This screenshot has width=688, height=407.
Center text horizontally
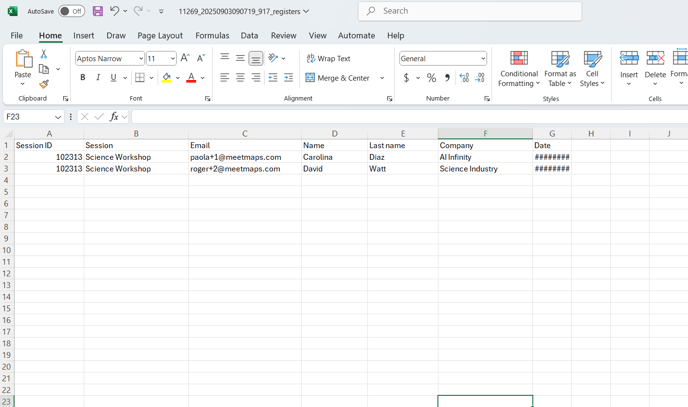(x=240, y=78)
